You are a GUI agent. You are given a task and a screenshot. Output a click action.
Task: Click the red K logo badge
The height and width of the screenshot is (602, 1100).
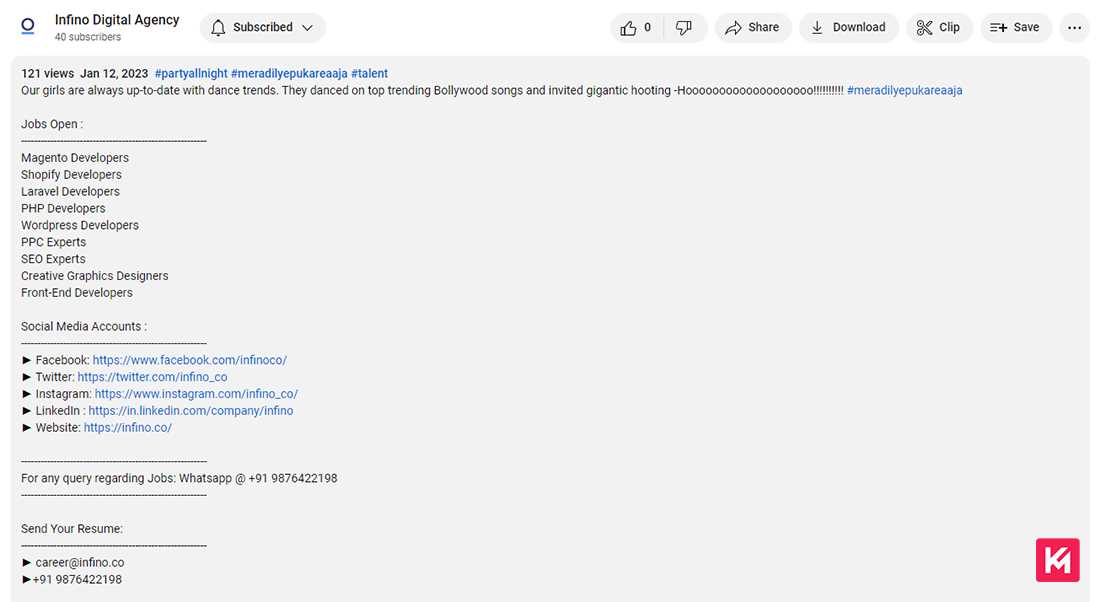[x=1057, y=560]
